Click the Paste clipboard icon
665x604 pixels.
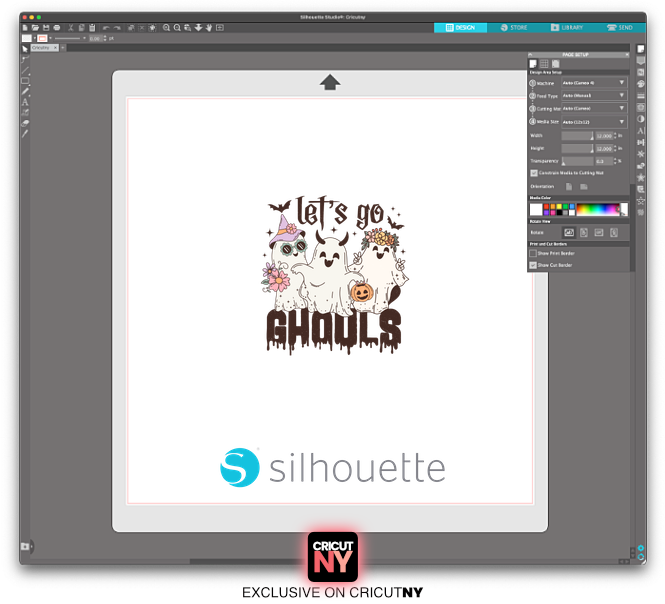(92, 28)
